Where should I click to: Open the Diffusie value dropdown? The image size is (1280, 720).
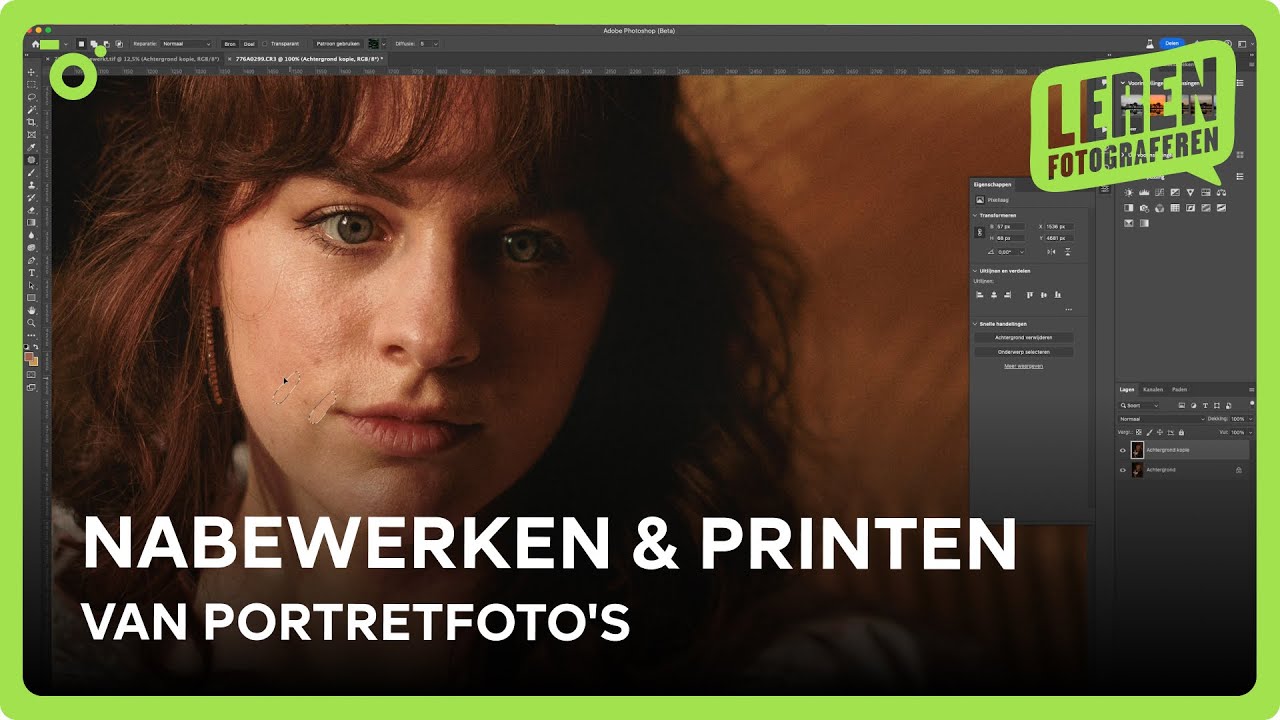click(430, 44)
